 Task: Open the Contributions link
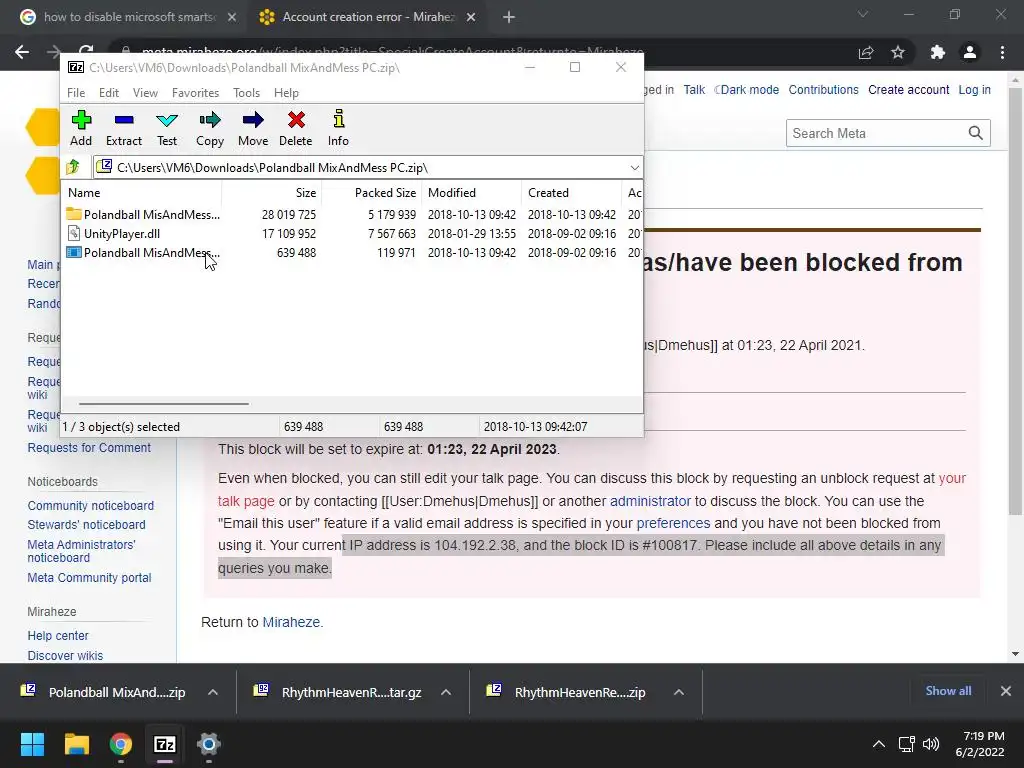(x=823, y=89)
